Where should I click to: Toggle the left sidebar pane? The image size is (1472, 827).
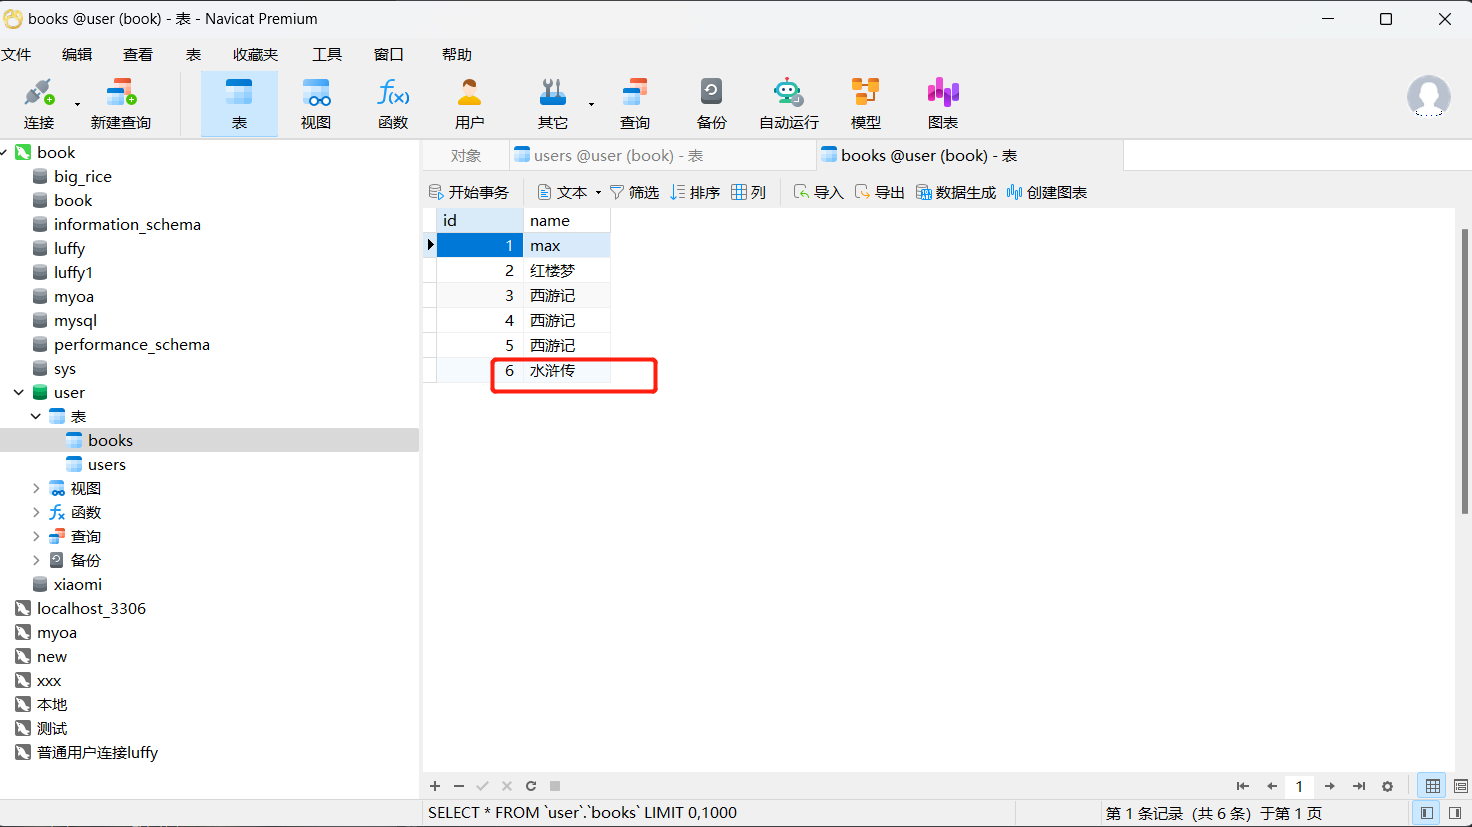coord(1427,813)
